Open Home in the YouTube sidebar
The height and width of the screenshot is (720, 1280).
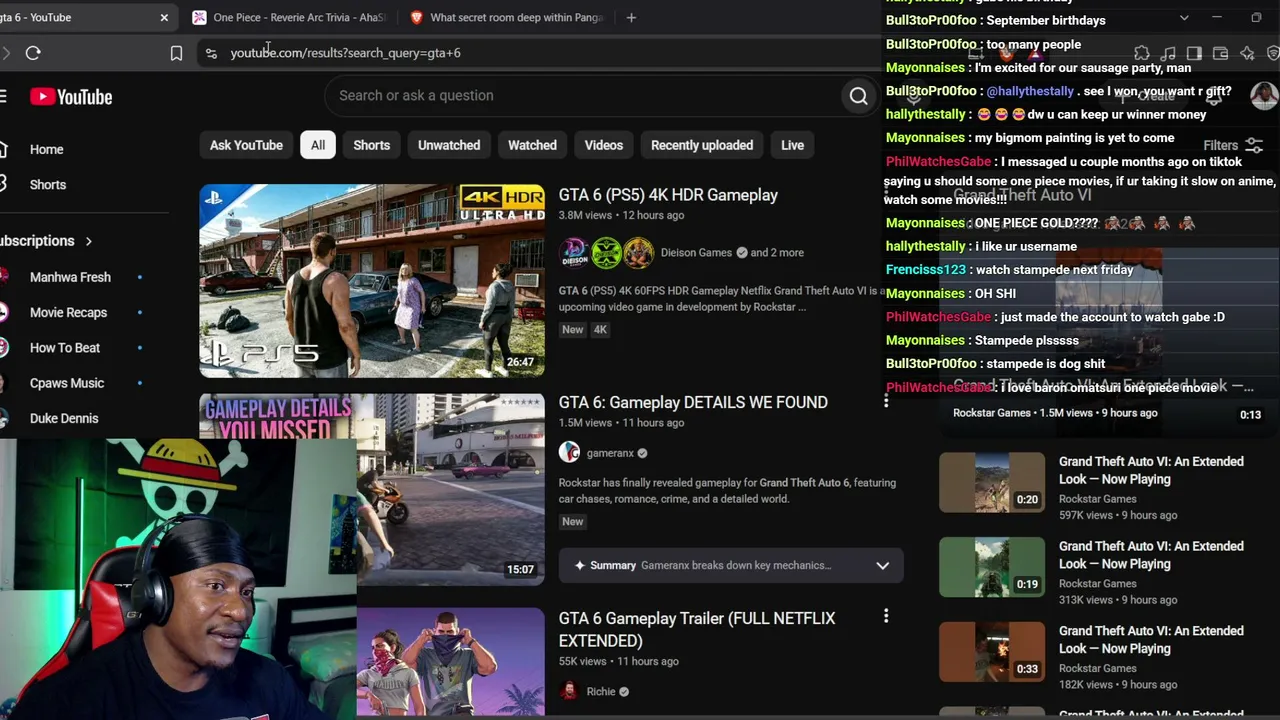click(x=46, y=149)
